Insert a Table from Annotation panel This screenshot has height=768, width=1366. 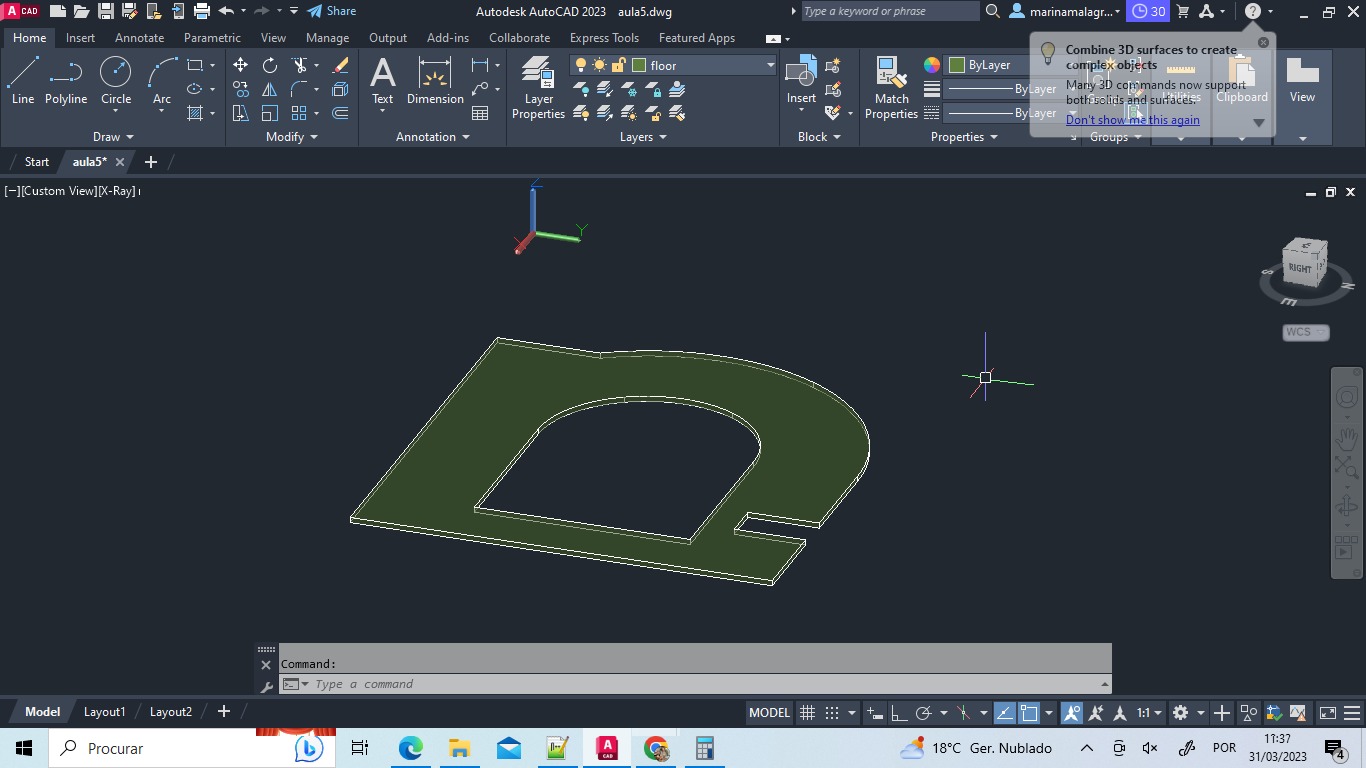[x=480, y=113]
